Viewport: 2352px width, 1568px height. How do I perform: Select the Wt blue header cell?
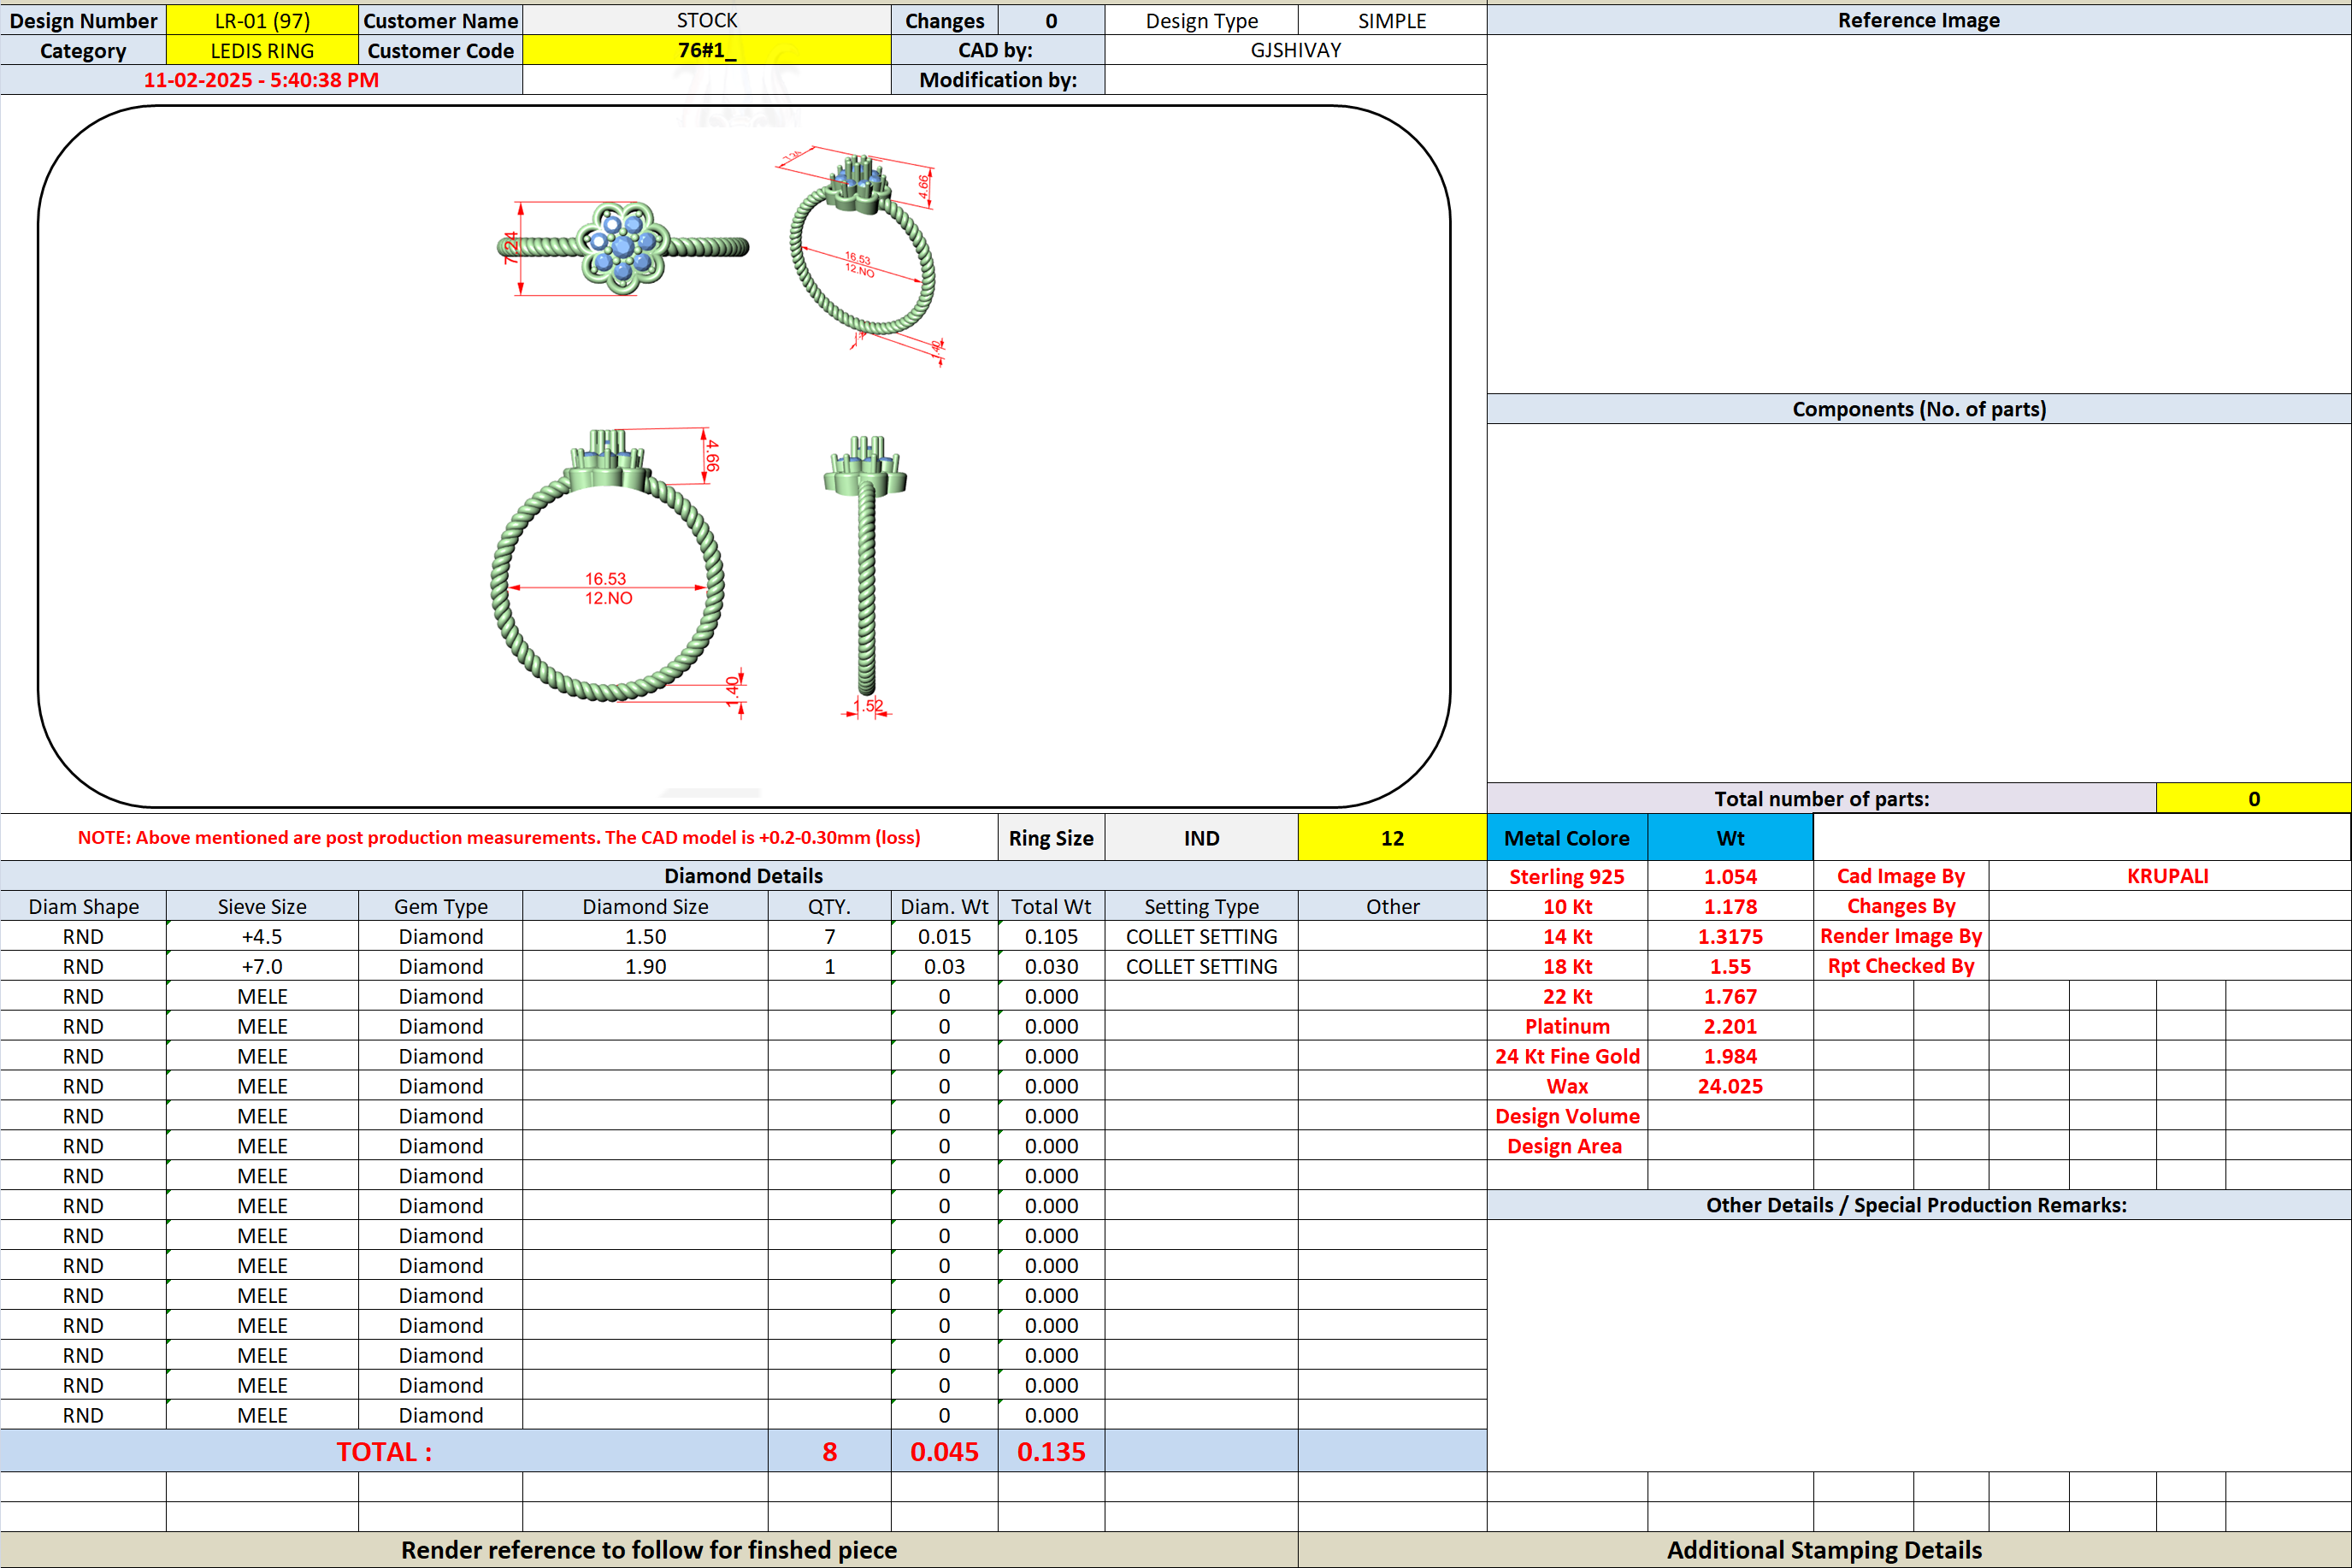click(1730, 838)
